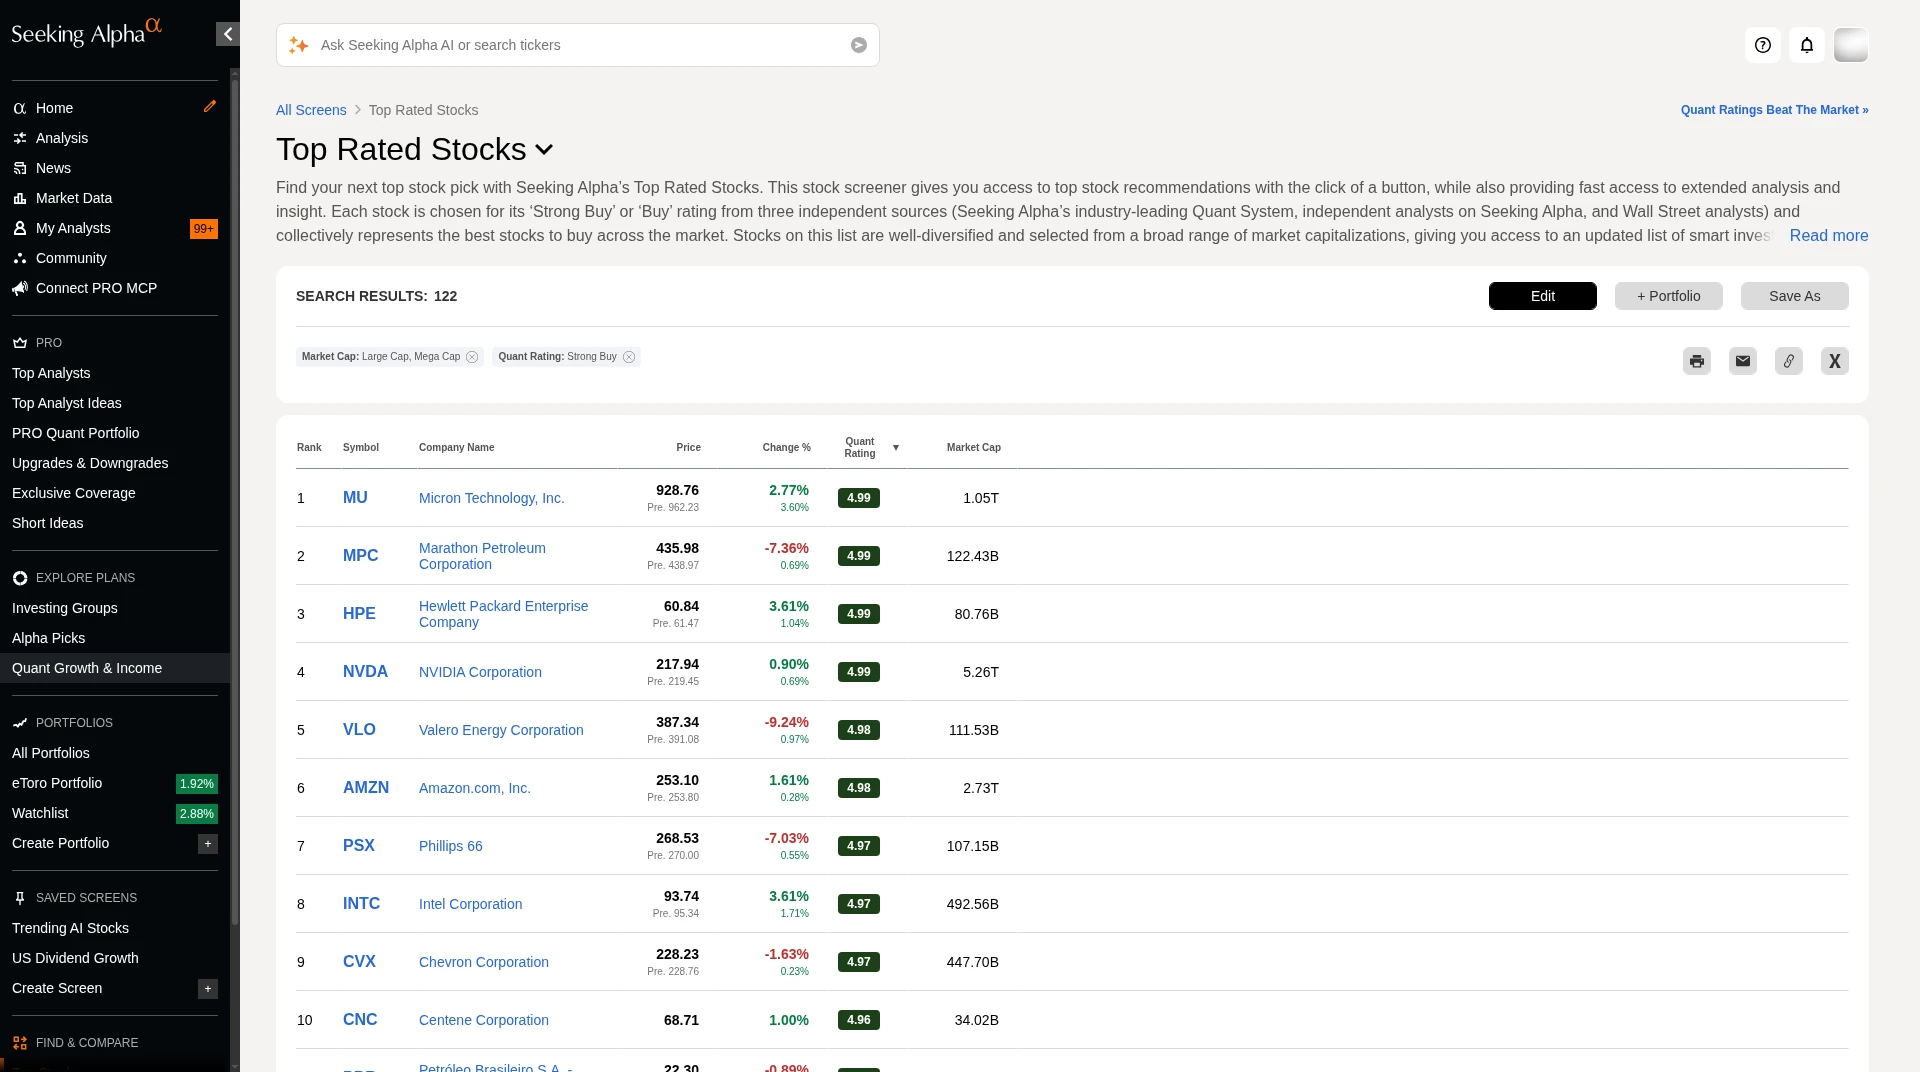Go to Market Data section
Image resolution: width=1920 pixels, height=1072 pixels.
pos(74,198)
